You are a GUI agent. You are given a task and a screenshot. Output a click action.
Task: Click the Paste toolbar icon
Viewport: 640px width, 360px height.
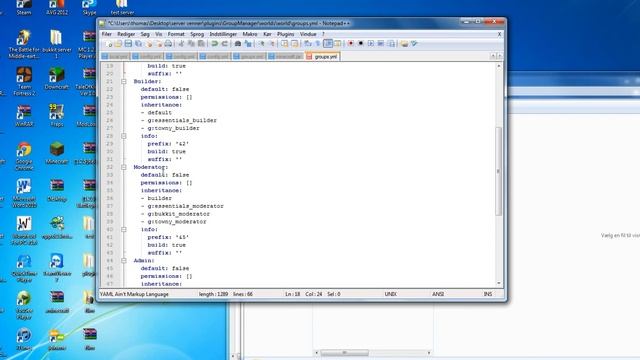click(201, 44)
